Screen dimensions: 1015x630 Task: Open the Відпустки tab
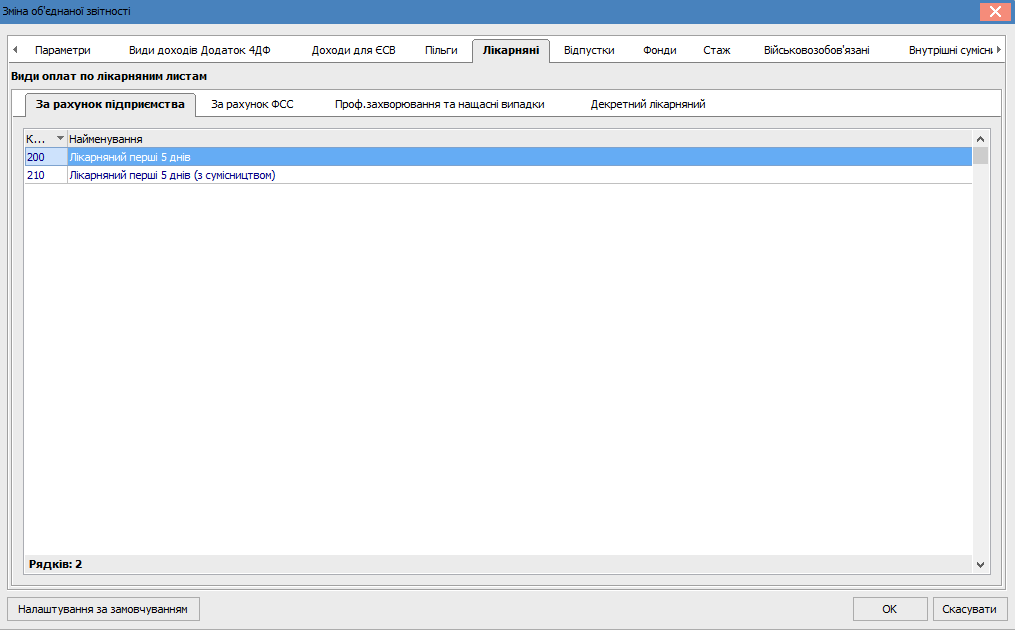(589, 50)
